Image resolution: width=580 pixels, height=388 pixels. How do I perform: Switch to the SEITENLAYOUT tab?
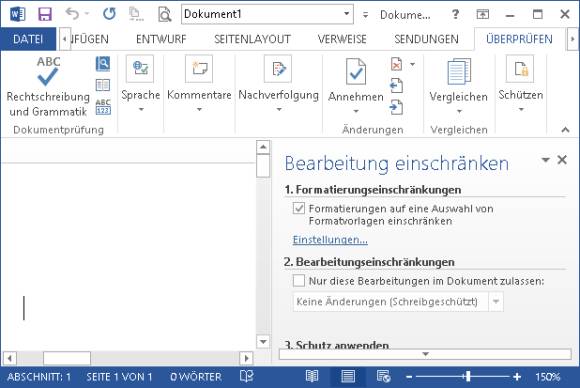(x=252, y=39)
